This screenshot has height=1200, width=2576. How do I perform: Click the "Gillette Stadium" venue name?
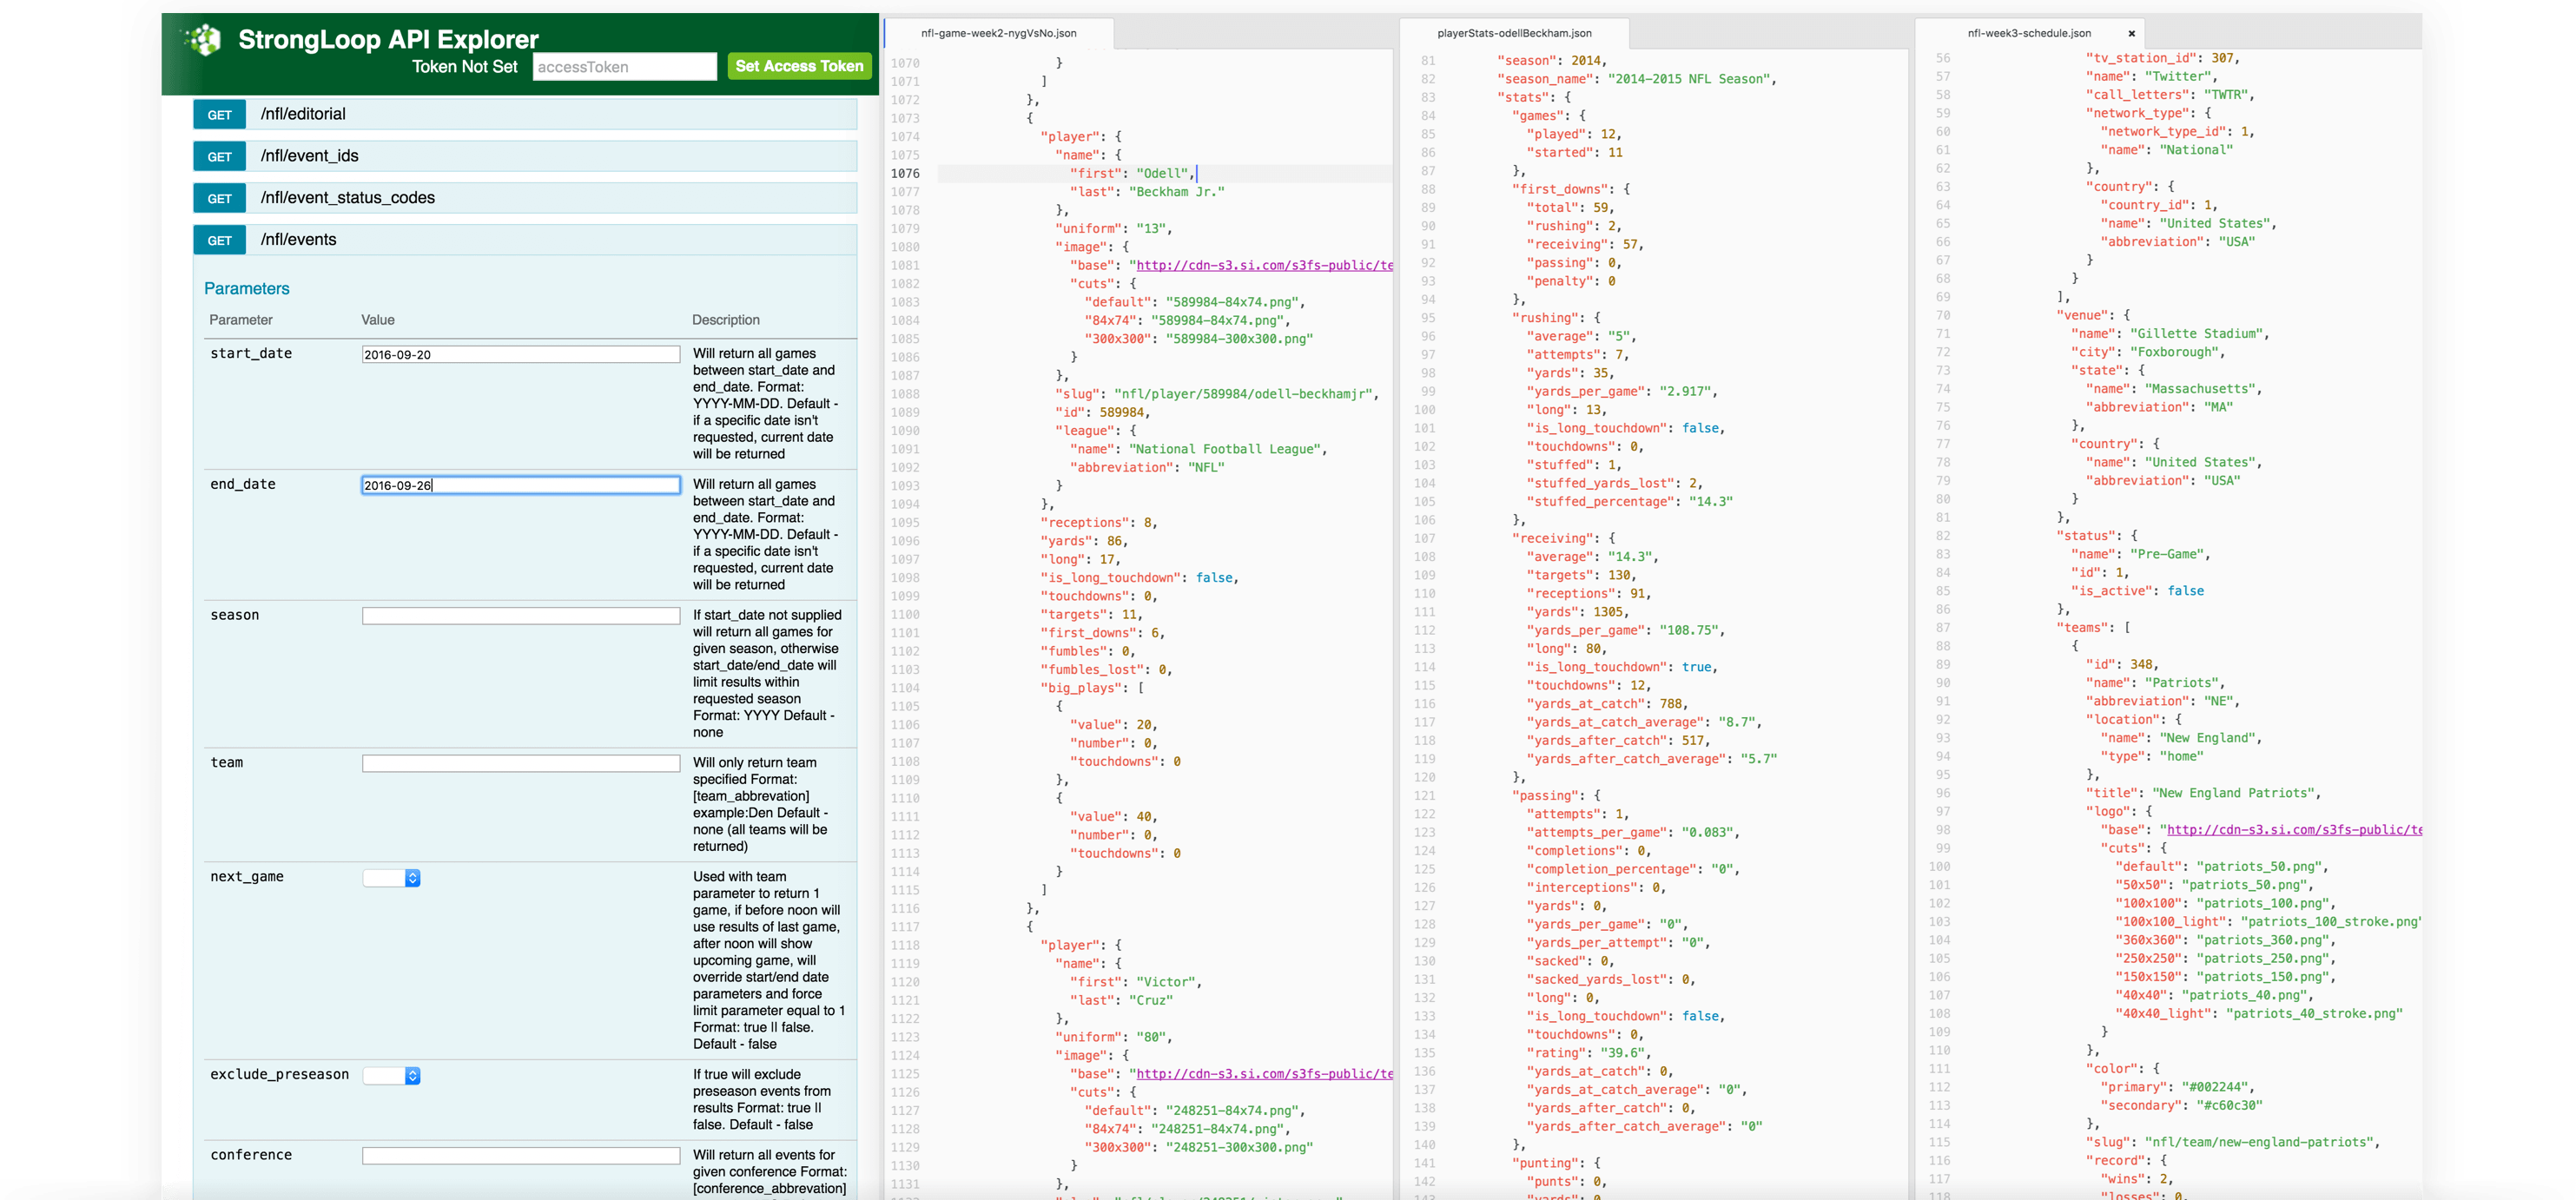[x=2196, y=334]
